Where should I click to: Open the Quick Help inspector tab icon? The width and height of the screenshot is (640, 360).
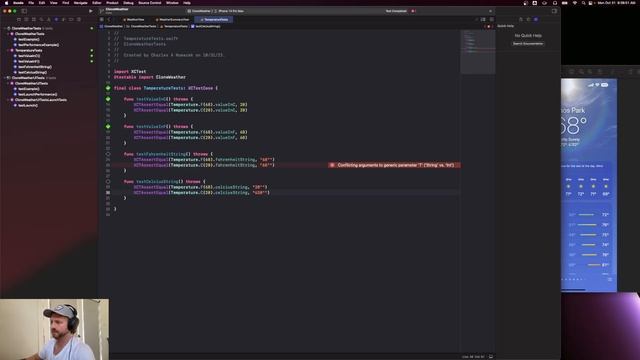coord(536,19)
